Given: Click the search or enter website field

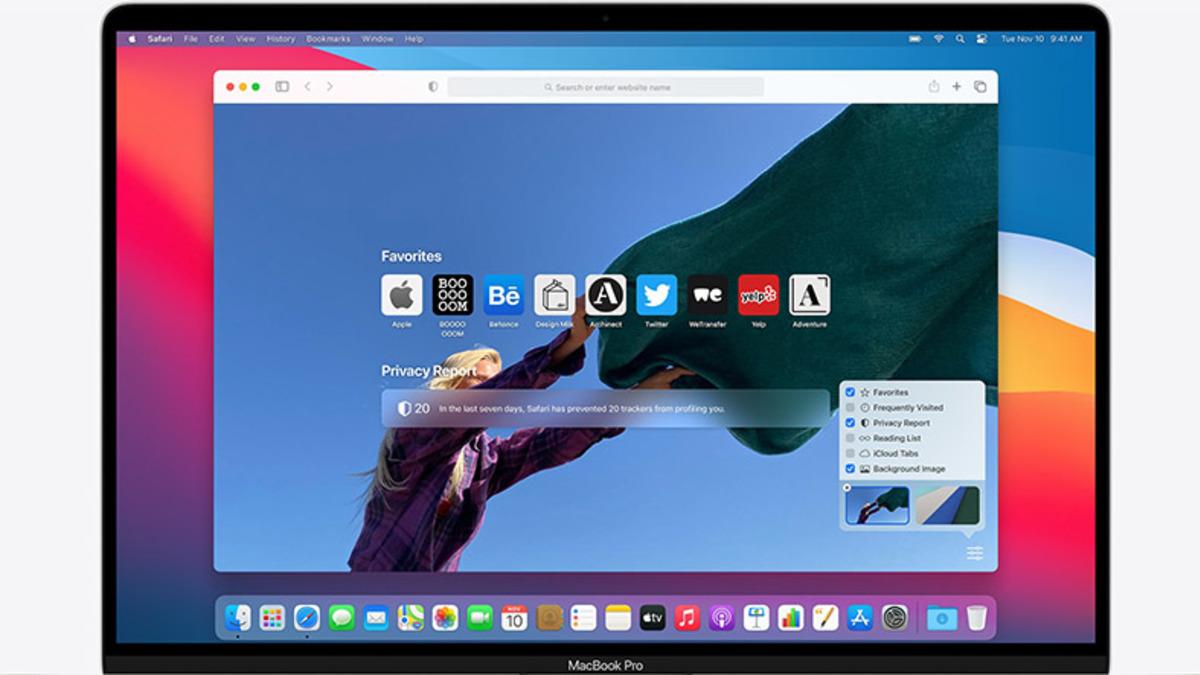Looking at the screenshot, I should click(x=606, y=87).
